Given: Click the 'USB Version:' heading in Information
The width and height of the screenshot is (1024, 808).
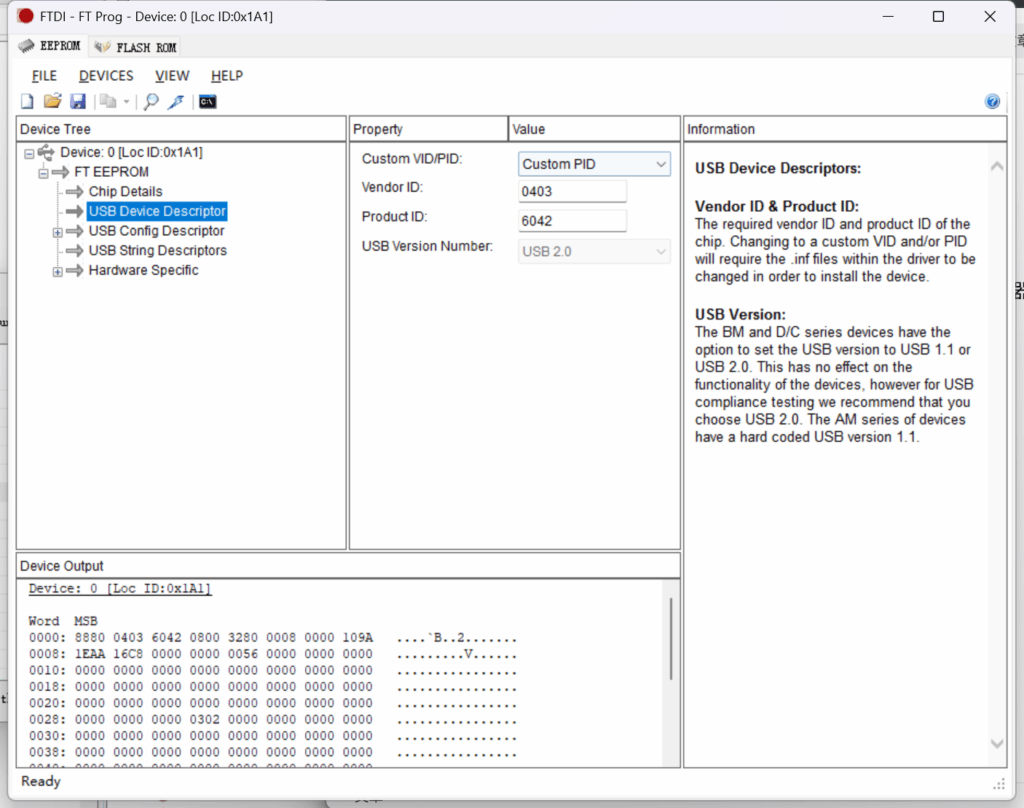Looking at the screenshot, I should click(740, 315).
